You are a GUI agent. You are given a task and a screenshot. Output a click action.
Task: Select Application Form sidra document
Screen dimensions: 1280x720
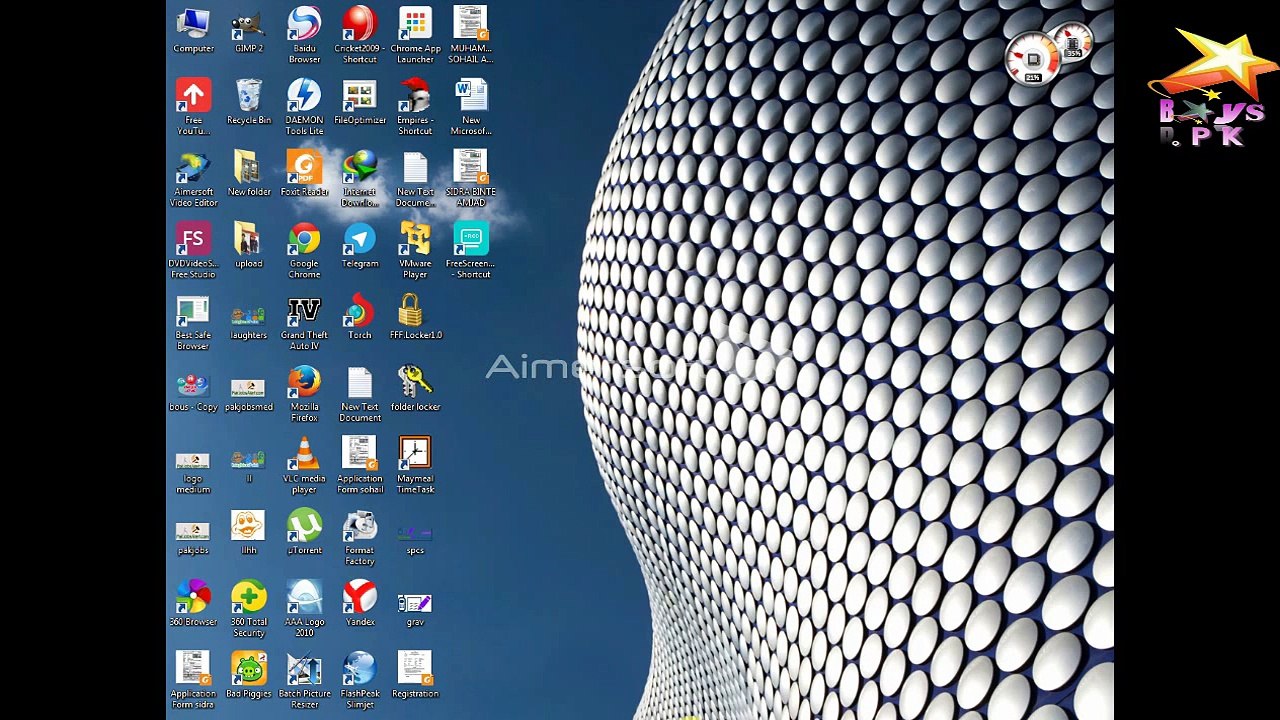pos(193,680)
